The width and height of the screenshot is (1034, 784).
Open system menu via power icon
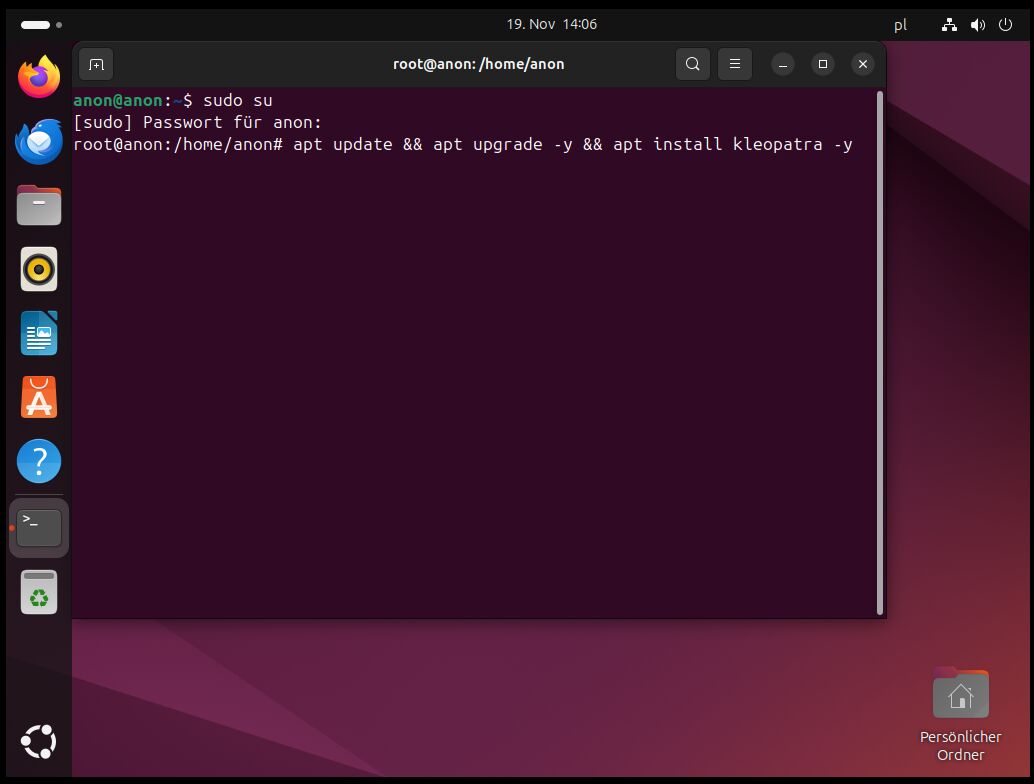(1005, 25)
